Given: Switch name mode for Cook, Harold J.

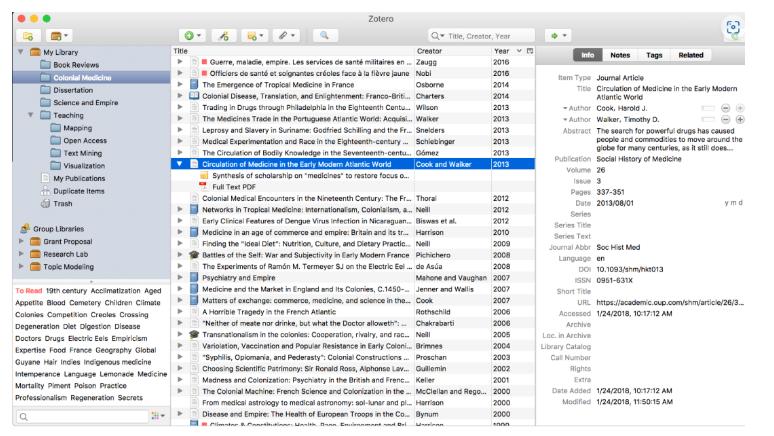Looking at the screenshot, I should point(708,108).
